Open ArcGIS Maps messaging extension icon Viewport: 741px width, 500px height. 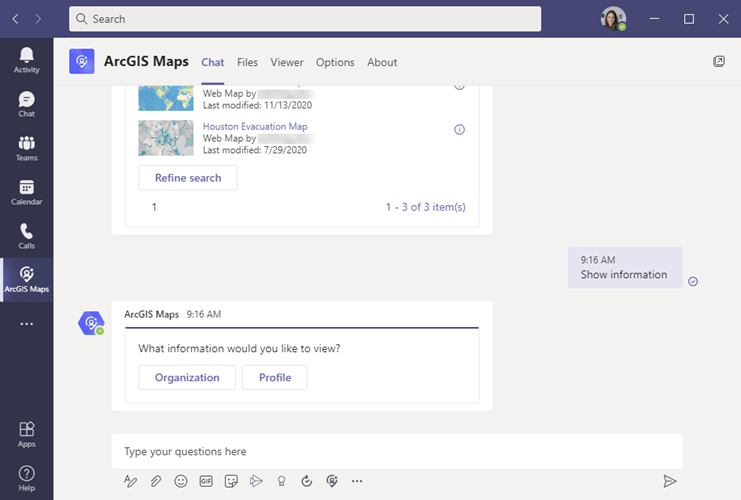(x=332, y=481)
